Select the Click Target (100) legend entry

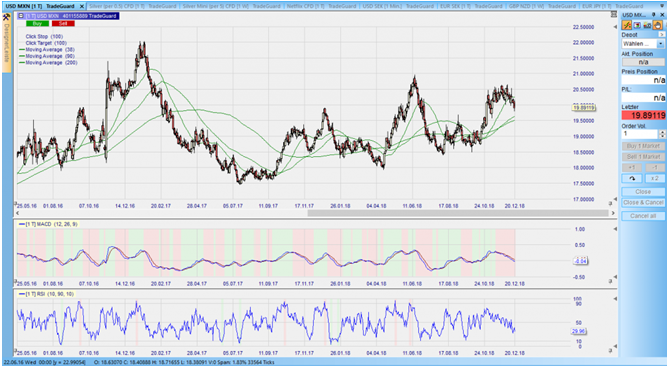46,43
